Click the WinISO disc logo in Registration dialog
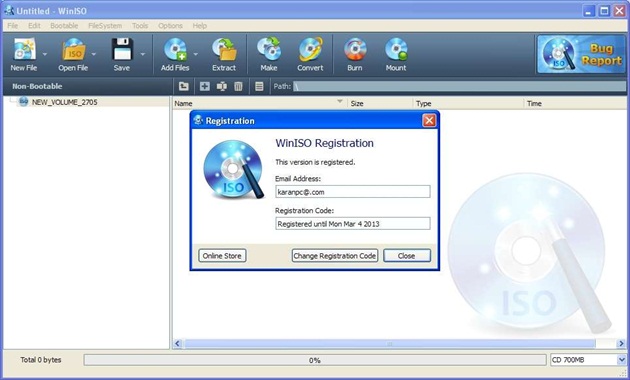630x380 pixels. pyautogui.click(x=234, y=169)
